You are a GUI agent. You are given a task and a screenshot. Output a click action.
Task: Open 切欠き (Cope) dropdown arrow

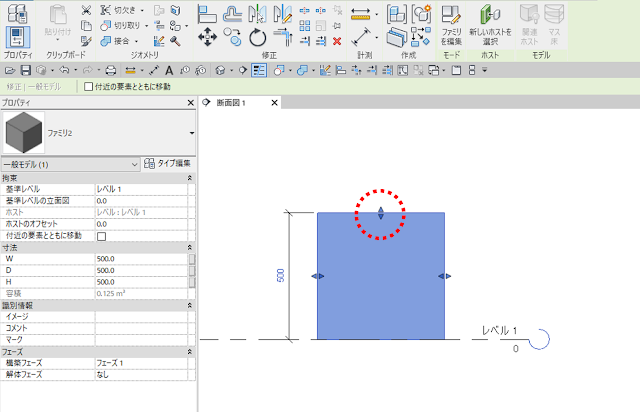142,10
